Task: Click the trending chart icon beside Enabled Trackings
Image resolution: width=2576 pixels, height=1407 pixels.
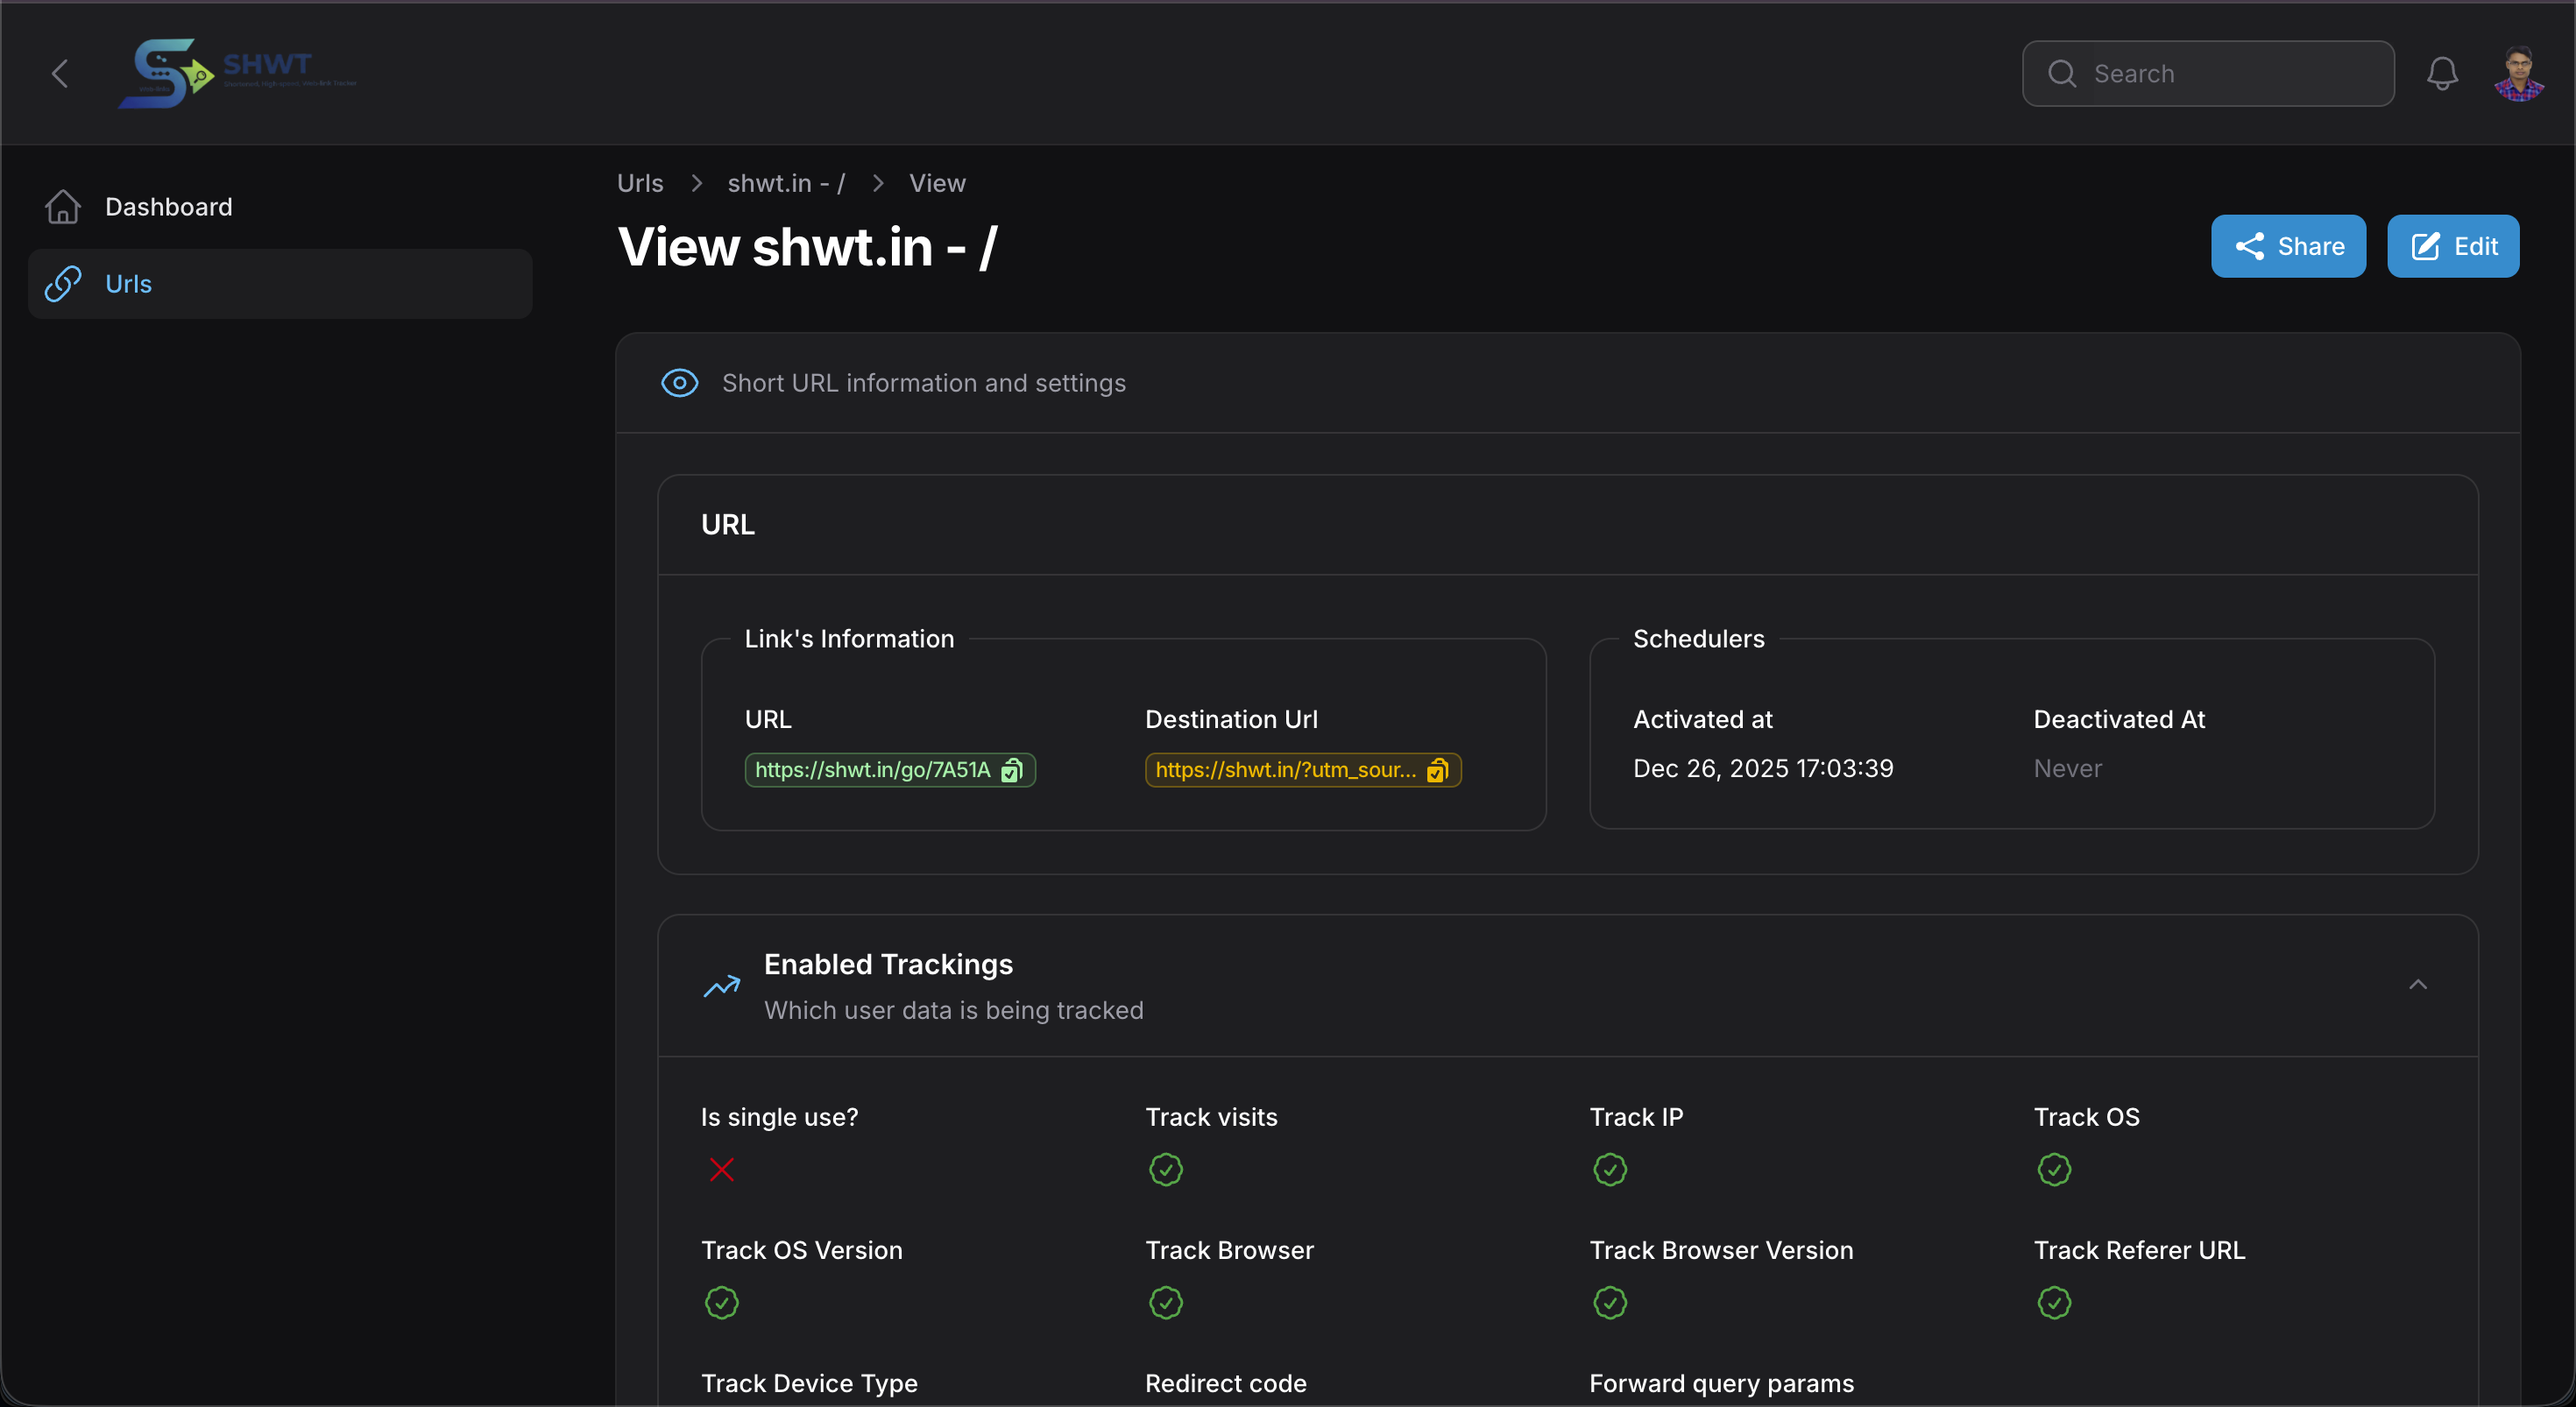Action: [x=720, y=986]
